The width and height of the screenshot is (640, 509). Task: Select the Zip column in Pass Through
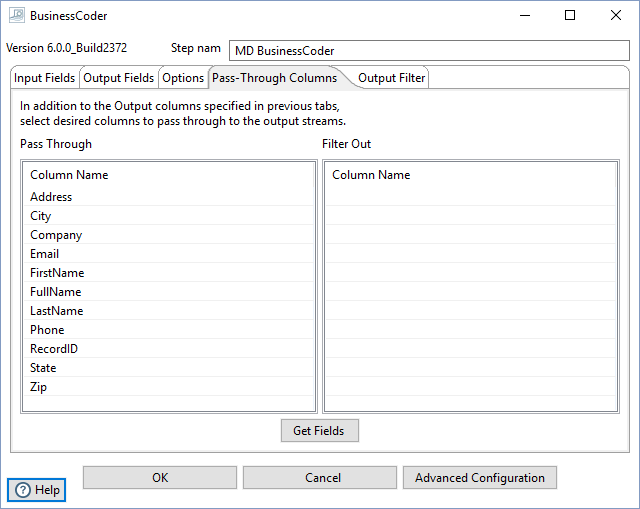(x=39, y=387)
